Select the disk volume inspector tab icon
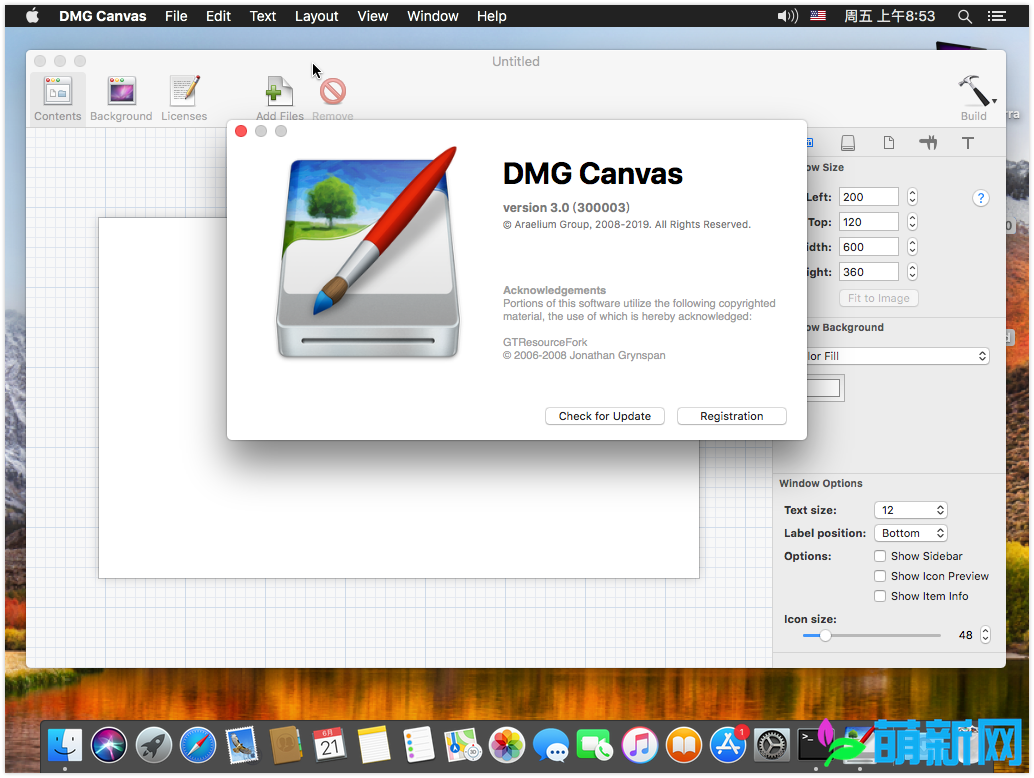 848,142
